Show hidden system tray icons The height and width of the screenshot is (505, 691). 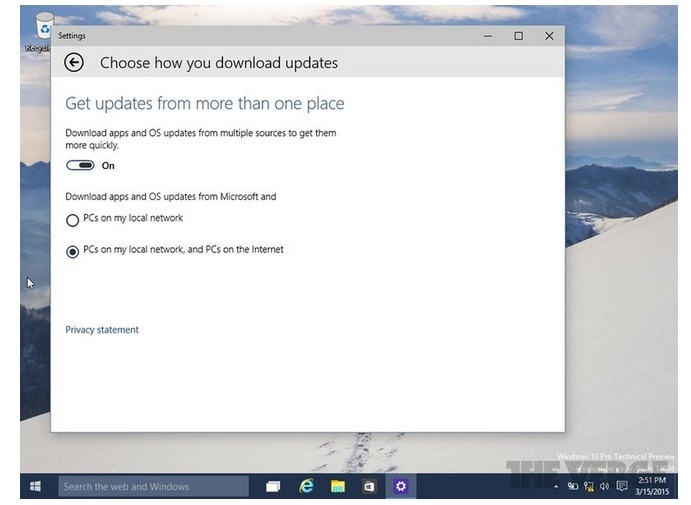(x=556, y=486)
